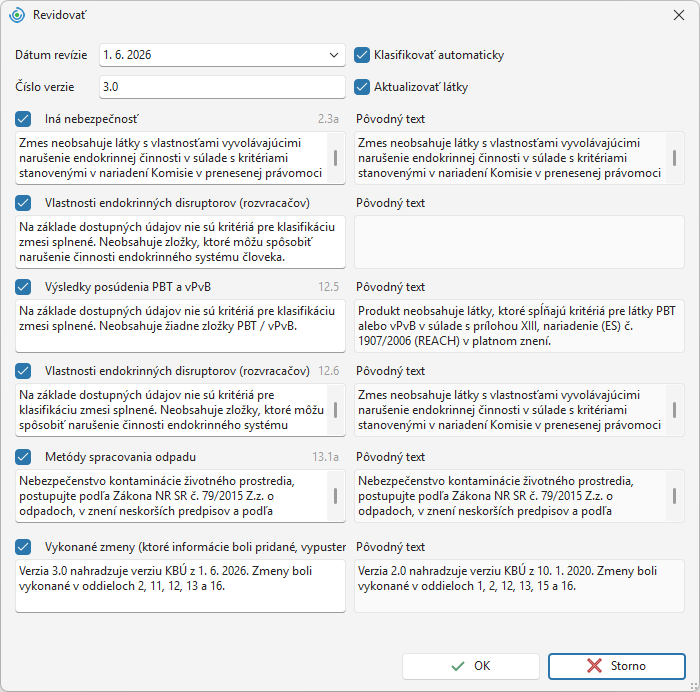Toggle the Aktualizovať látky checkbox
Screen dimensions: 700x692
[x=362, y=87]
